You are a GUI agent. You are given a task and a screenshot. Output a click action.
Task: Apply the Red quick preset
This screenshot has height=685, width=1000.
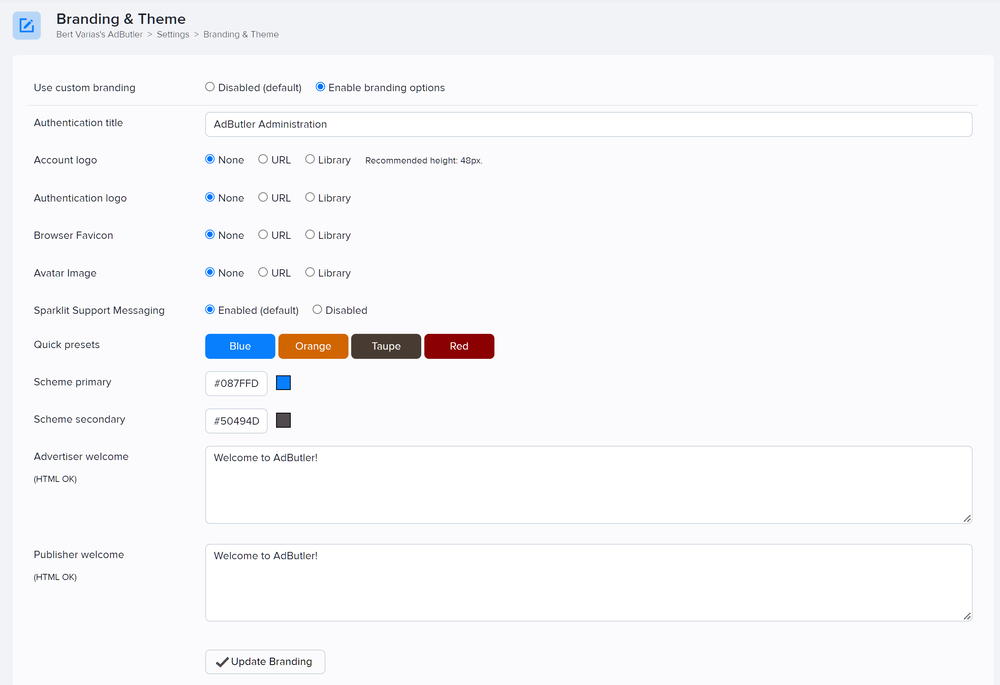click(459, 346)
